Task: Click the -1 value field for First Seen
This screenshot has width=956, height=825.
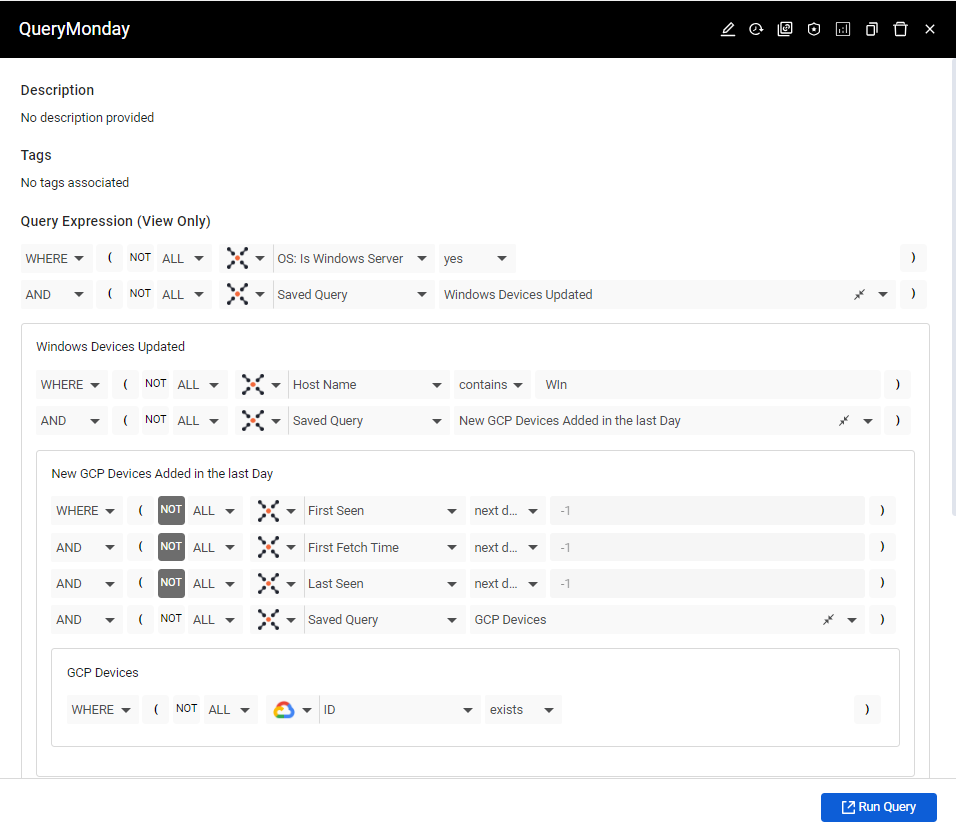Action: point(707,511)
